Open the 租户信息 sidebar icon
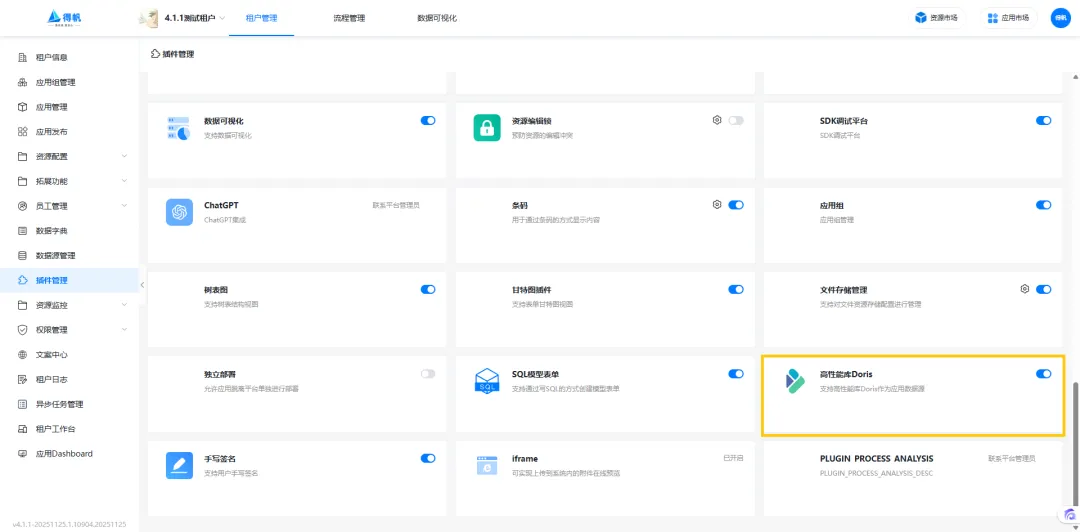The image size is (1080, 532). click(22, 57)
